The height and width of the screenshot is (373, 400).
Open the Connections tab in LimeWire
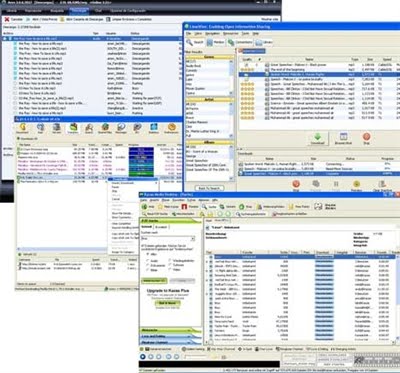click(240, 42)
